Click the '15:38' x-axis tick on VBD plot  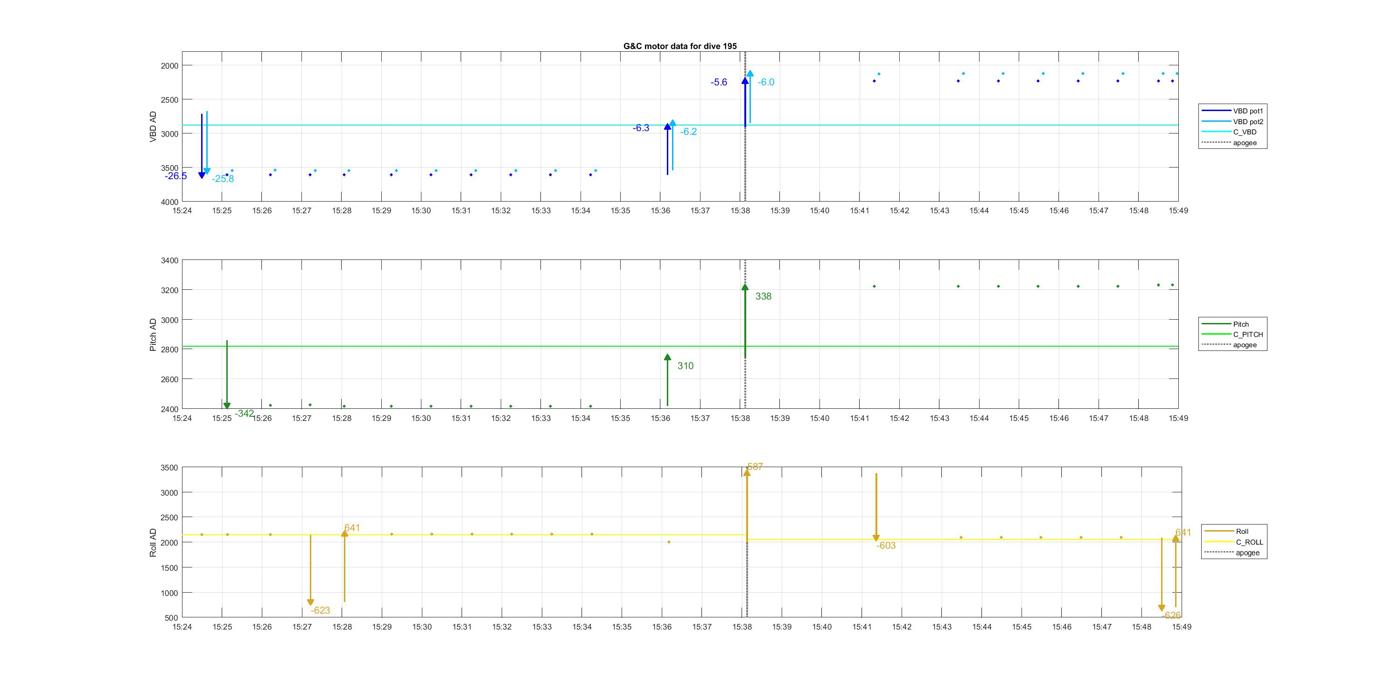[740, 211]
